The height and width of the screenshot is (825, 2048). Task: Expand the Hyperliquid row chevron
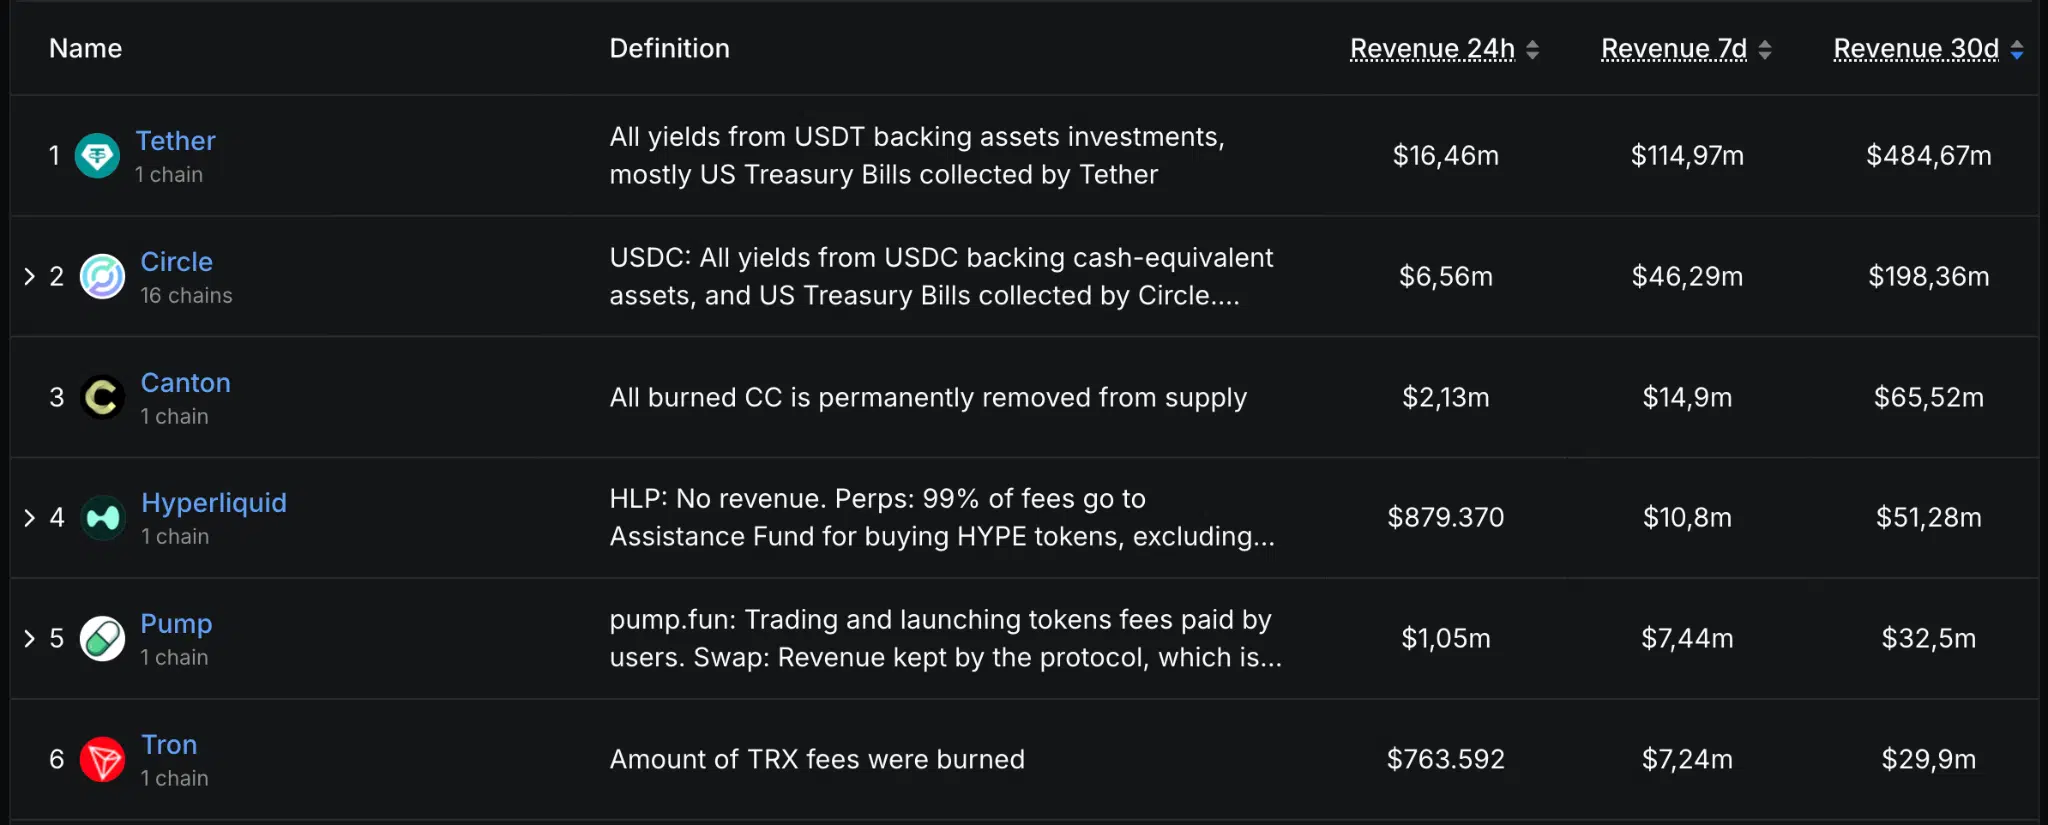[x=29, y=517]
